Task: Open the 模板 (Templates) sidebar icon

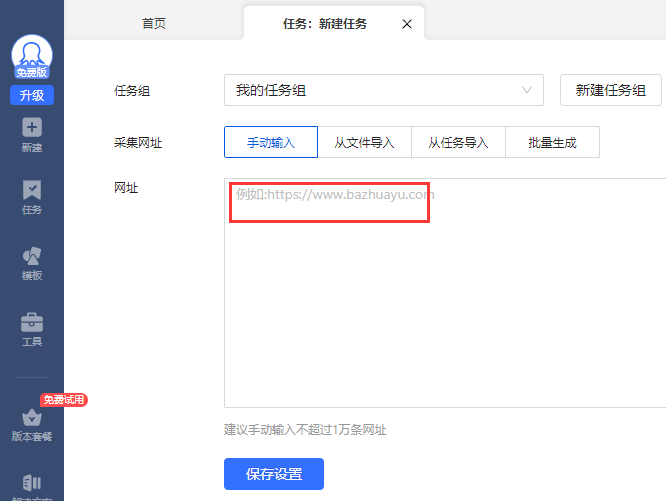Action: point(32,256)
